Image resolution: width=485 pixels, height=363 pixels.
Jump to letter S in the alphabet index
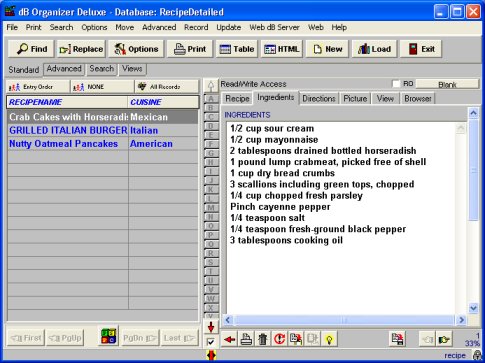211,262
